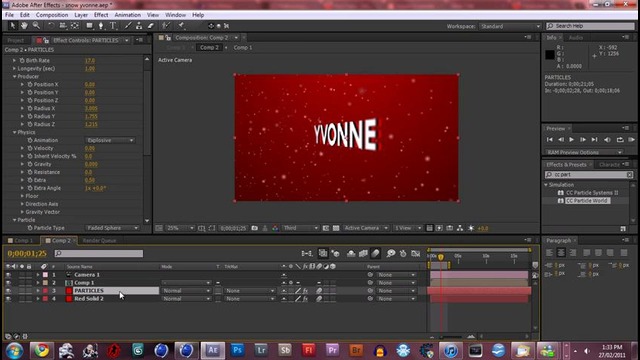
Task: Switch to Render Queue tab
Action: [x=99, y=240]
